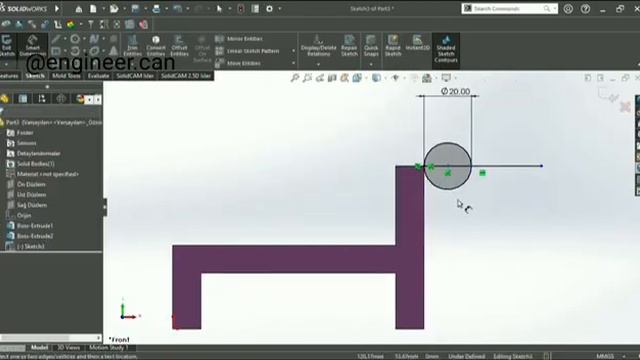Click the Exit Sketch tool
The image size is (640, 360).
point(6,45)
